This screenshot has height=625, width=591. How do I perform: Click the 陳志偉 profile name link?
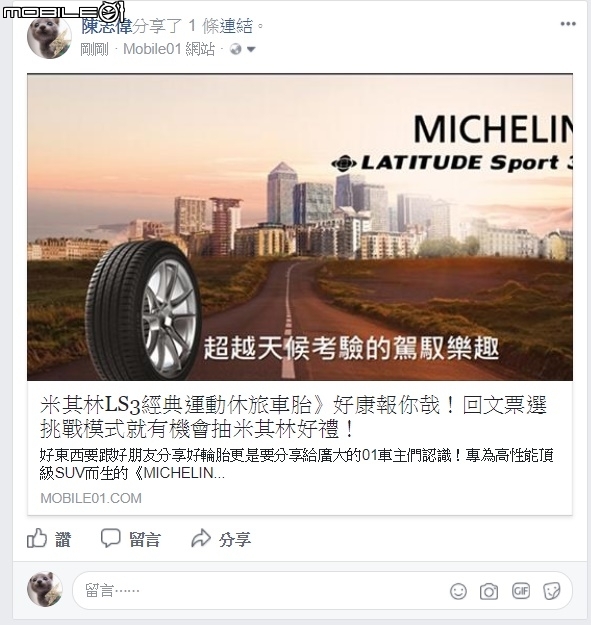point(107,26)
